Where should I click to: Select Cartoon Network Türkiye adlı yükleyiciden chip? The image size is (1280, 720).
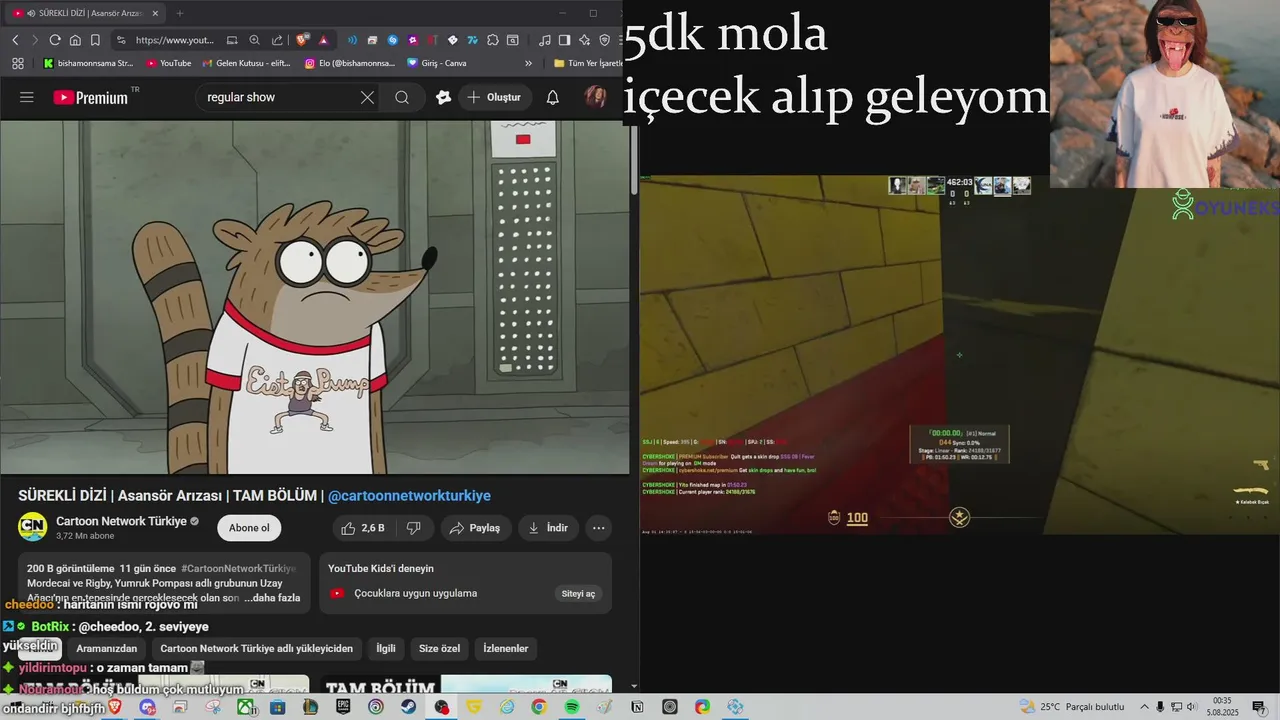coord(256,649)
